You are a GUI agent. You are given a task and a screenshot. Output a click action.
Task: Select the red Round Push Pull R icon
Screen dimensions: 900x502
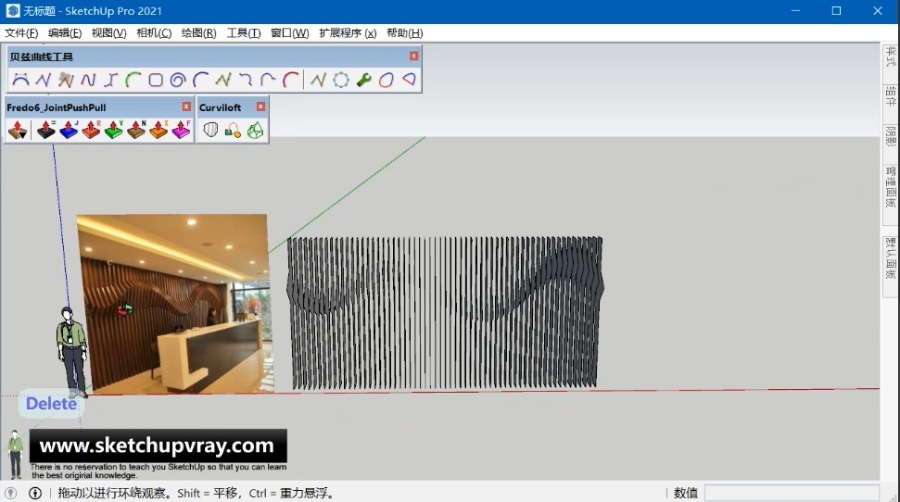(91, 130)
